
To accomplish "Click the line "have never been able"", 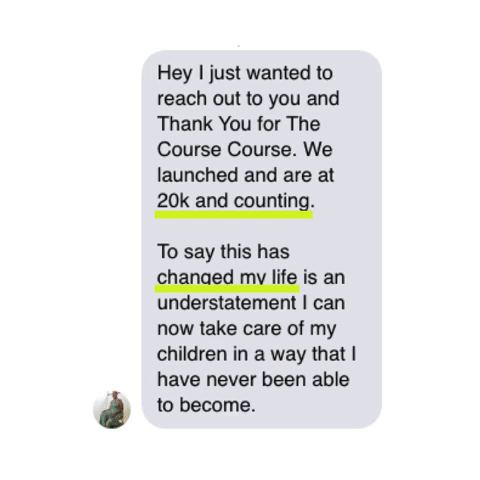I will click(x=253, y=380).
